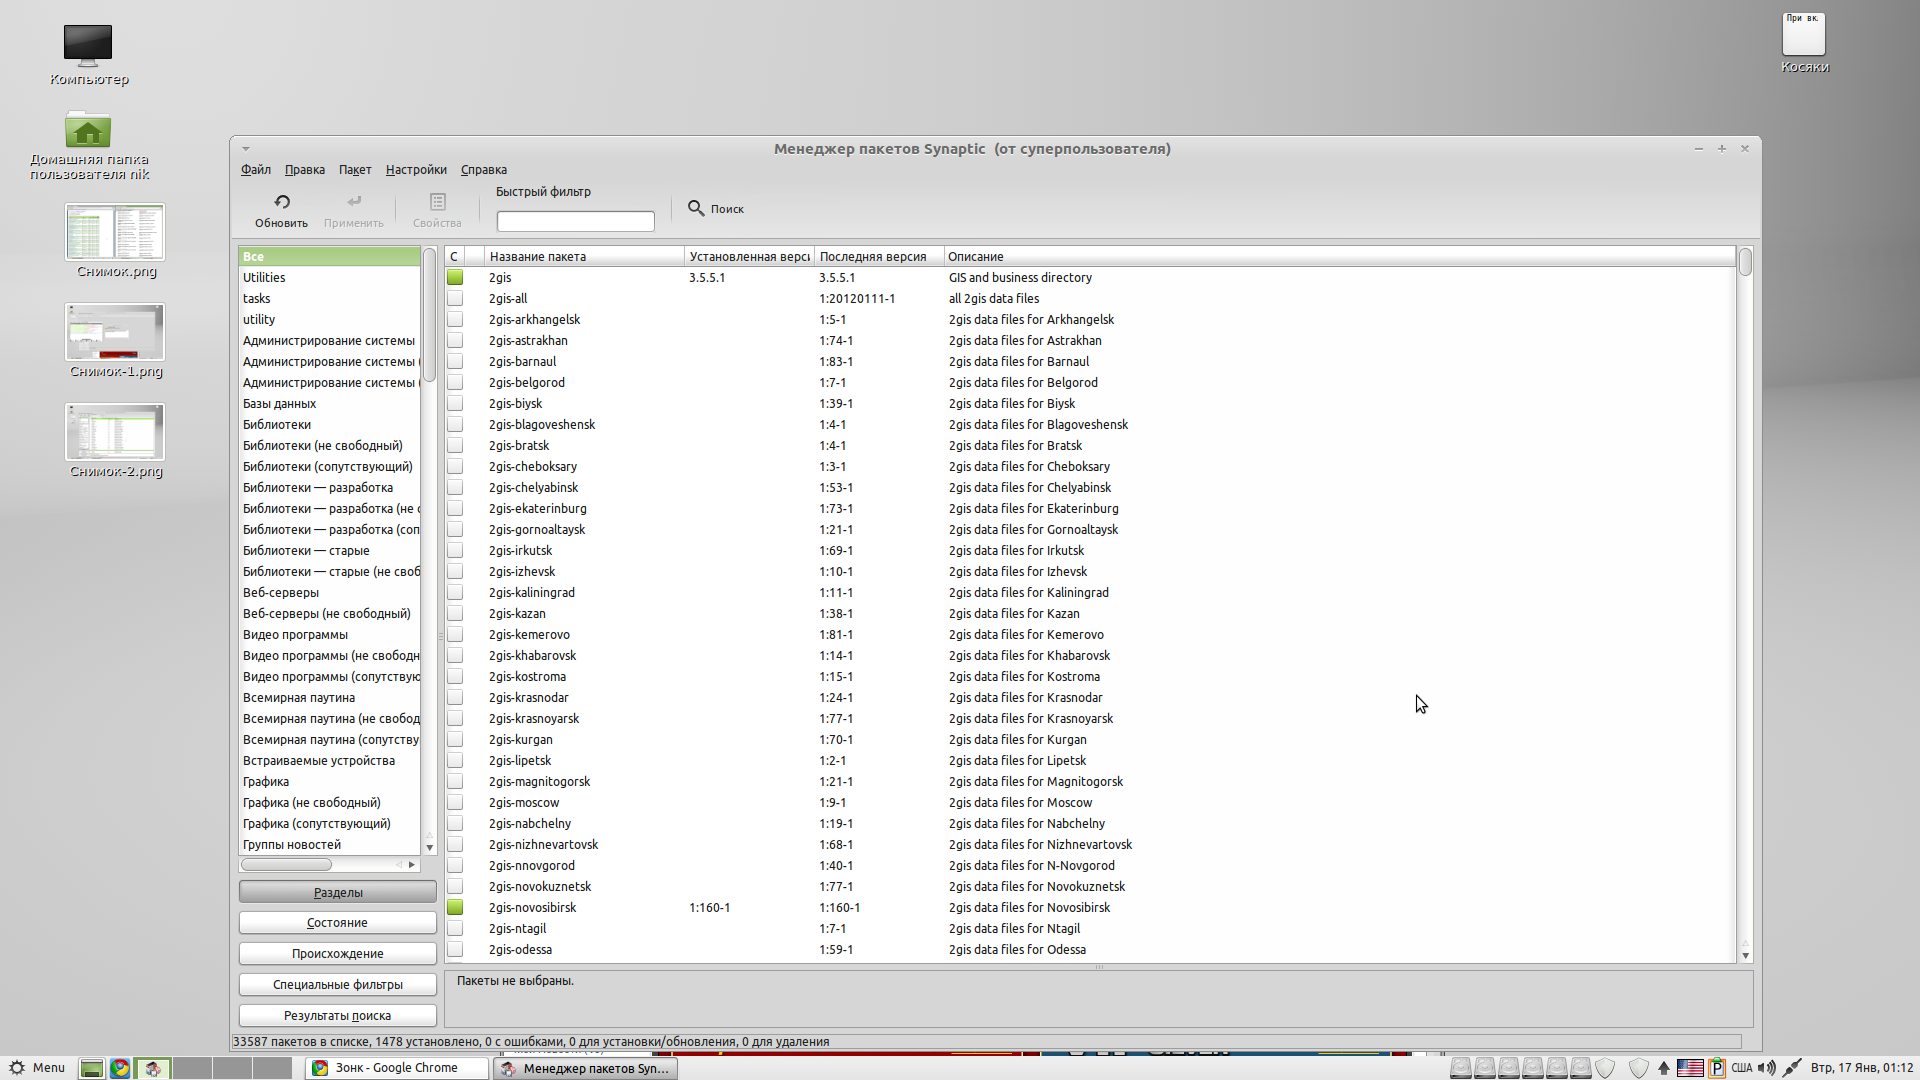1920x1080 pixels.
Task: Click the network connection plug icon
Action: click(1792, 1068)
